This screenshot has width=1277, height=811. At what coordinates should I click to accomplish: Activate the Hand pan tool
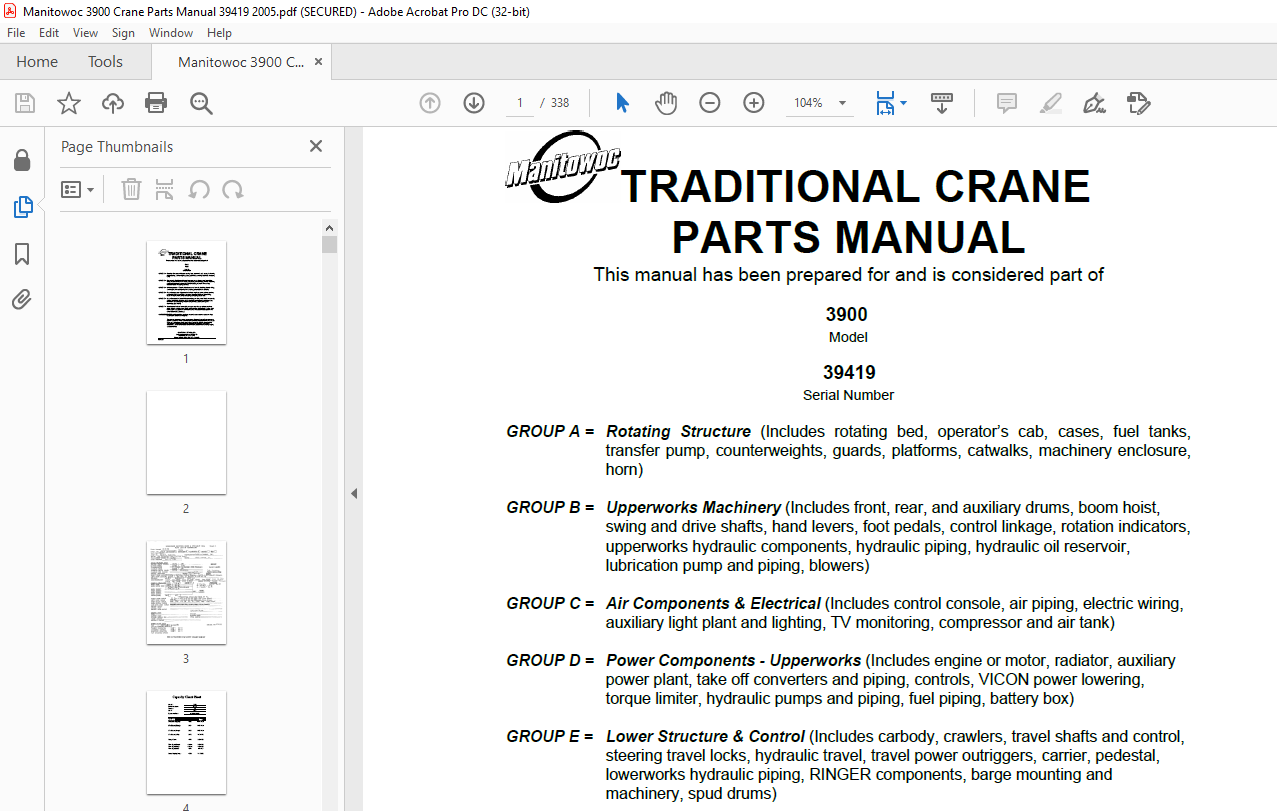pos(666,103)
